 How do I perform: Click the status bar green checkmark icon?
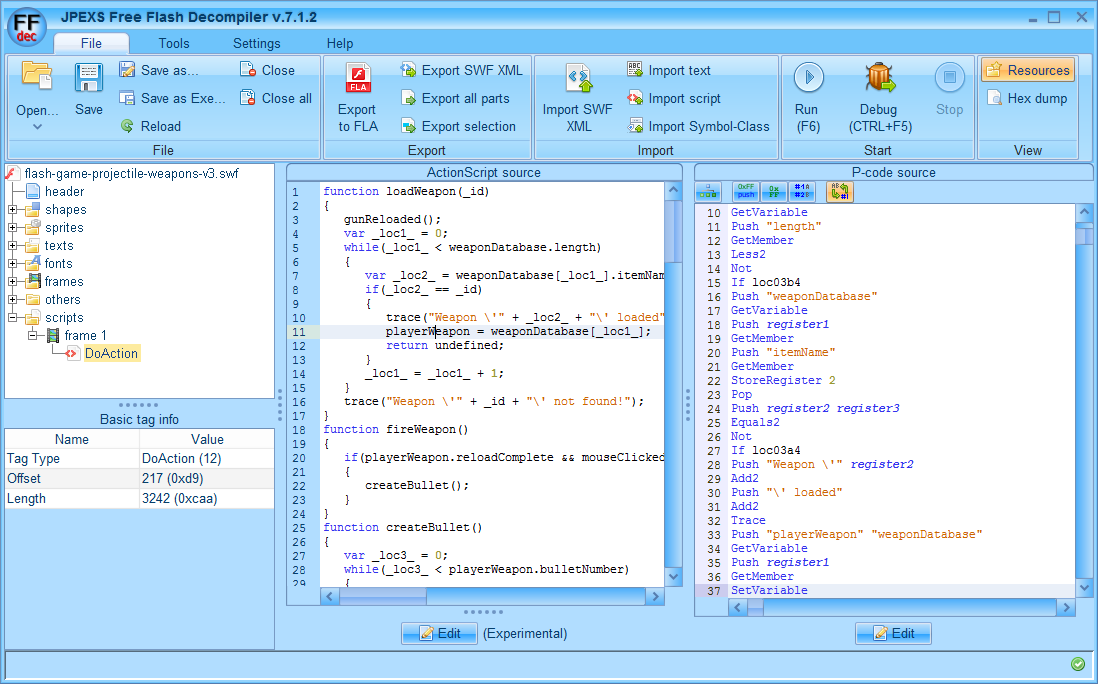pyautogui.click(x=1078, y=664)
